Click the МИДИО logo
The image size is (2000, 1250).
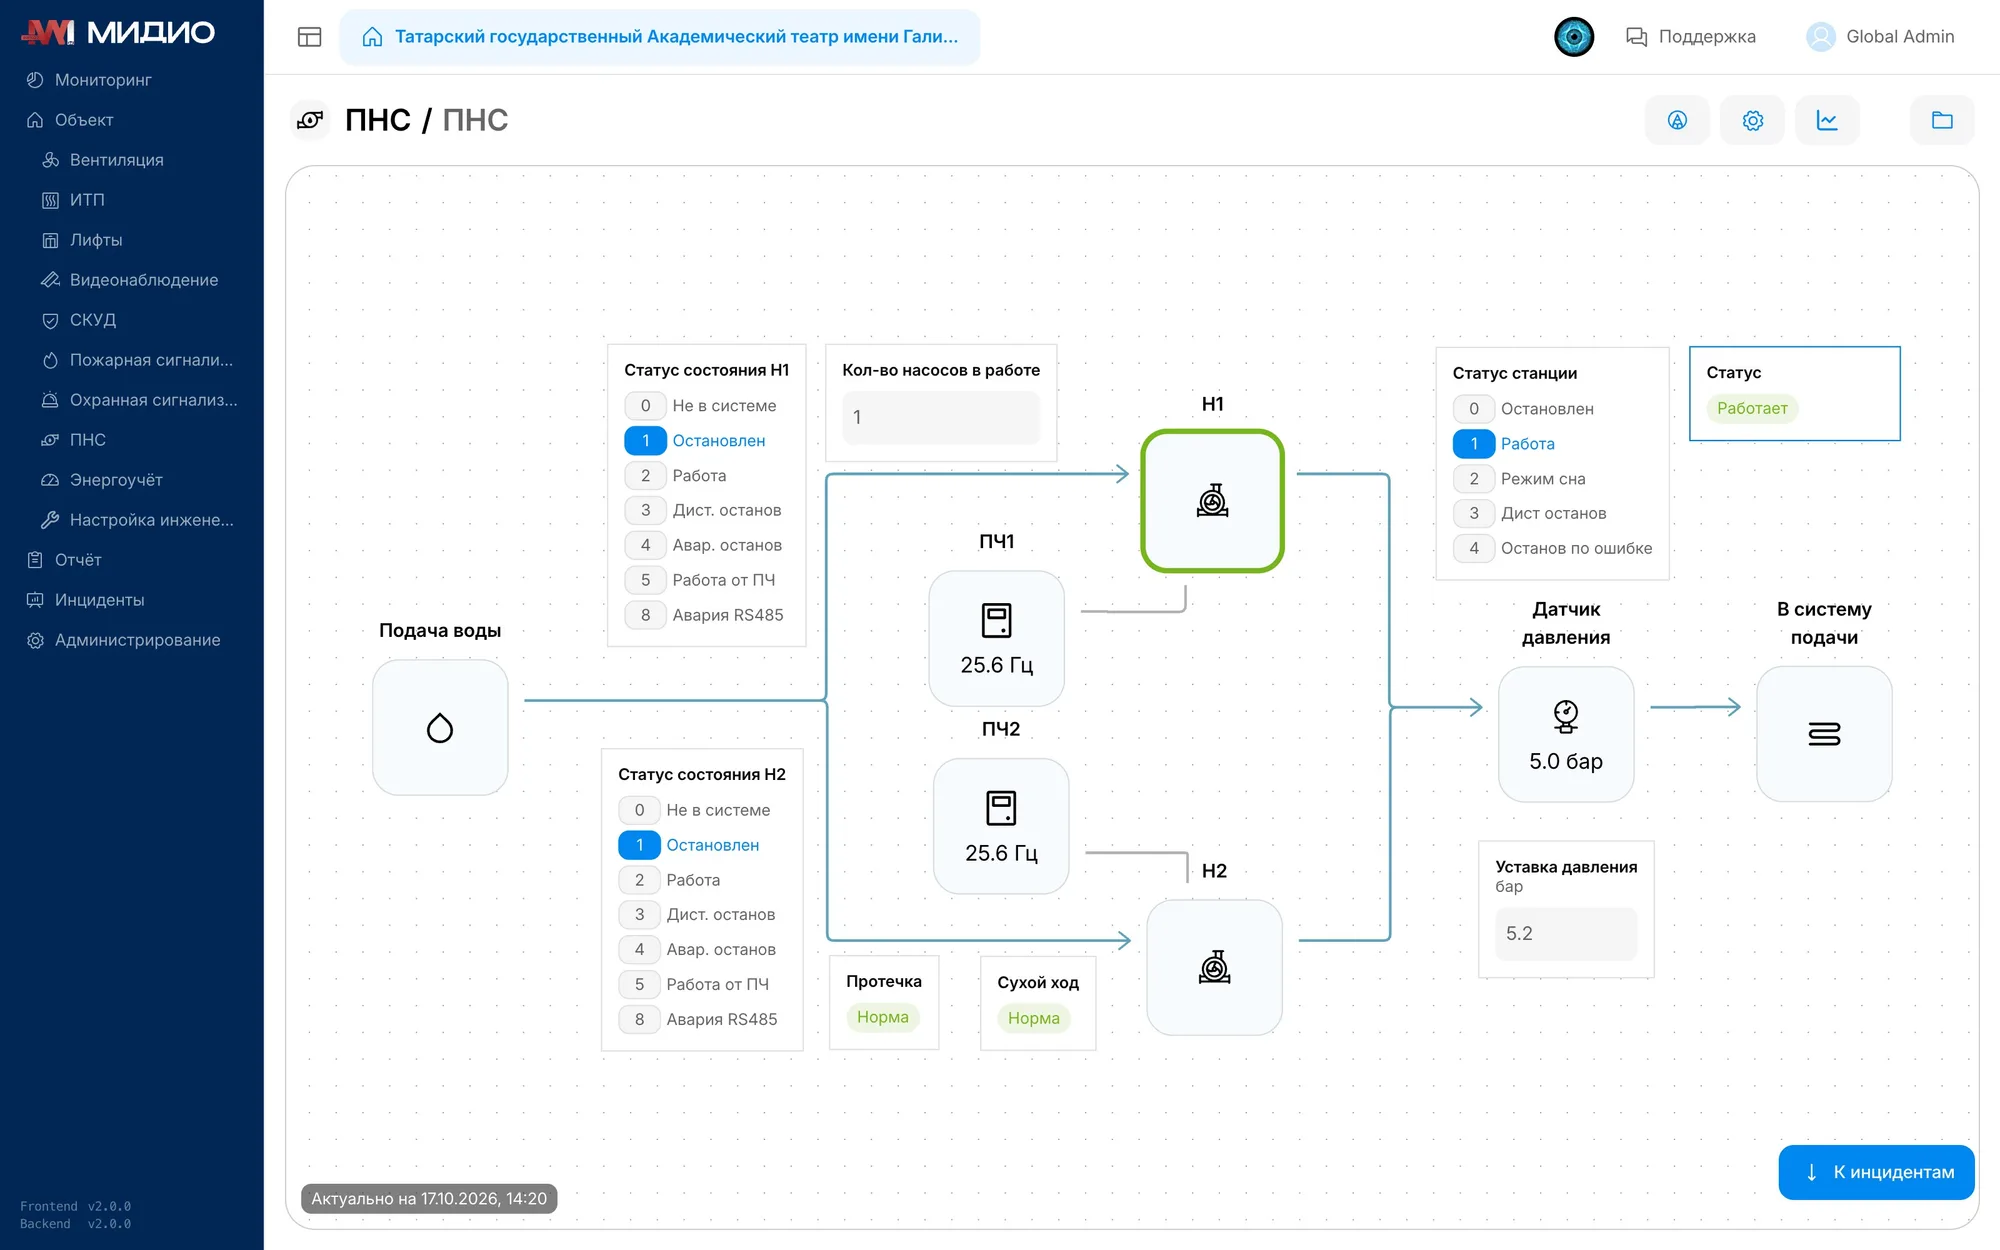118,32
